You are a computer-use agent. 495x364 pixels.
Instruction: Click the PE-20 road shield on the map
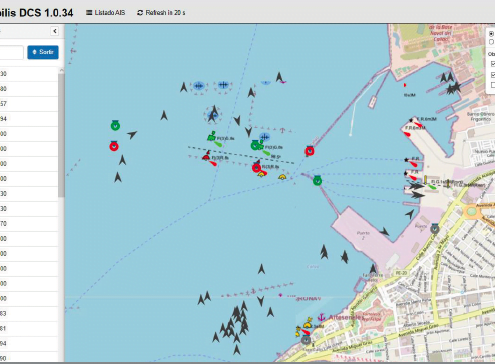click(401, 273)
